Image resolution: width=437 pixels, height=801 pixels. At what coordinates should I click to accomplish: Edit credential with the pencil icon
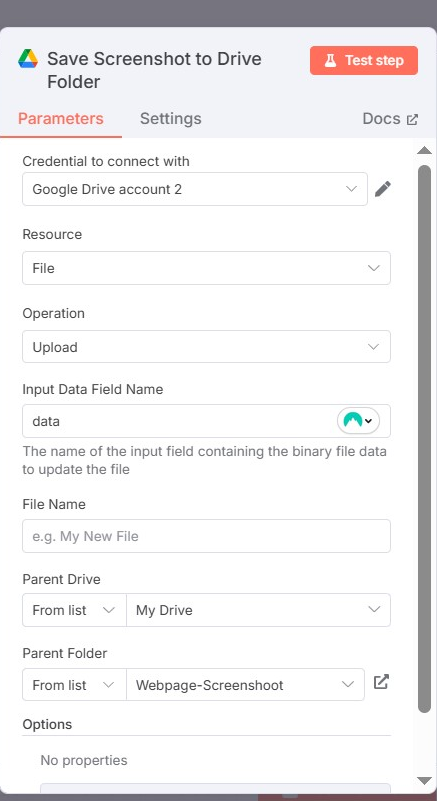click(383, 189)
